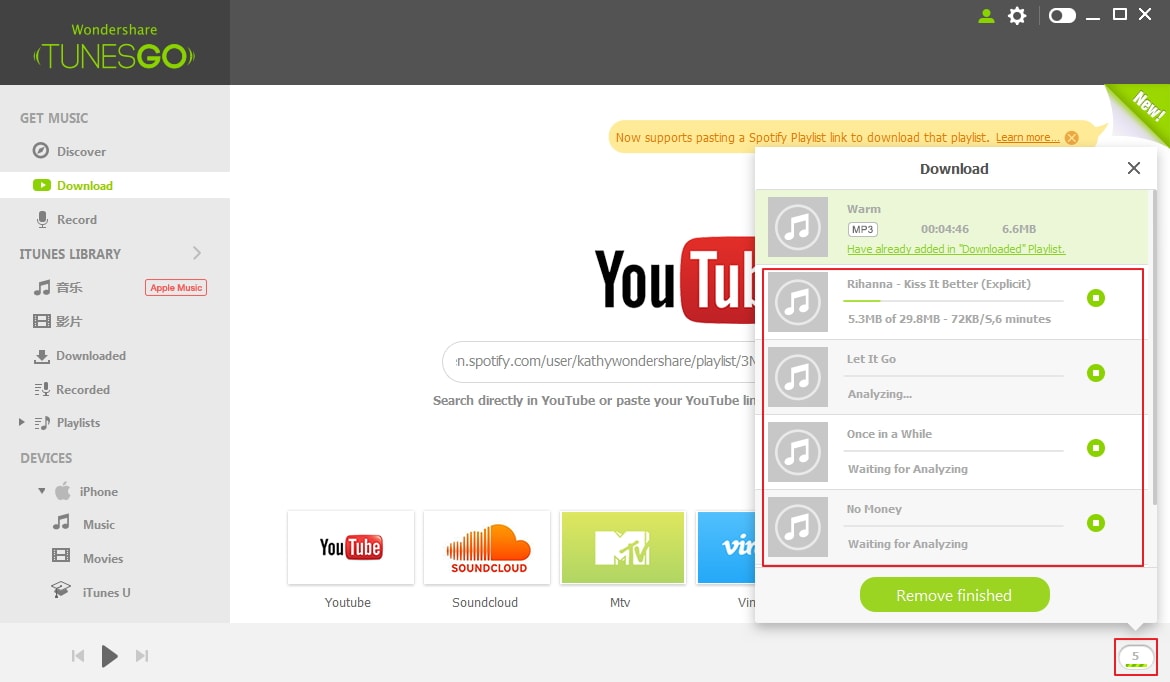Play the current track
Viewport: 1170px width, 682px height.
(110, 656)
